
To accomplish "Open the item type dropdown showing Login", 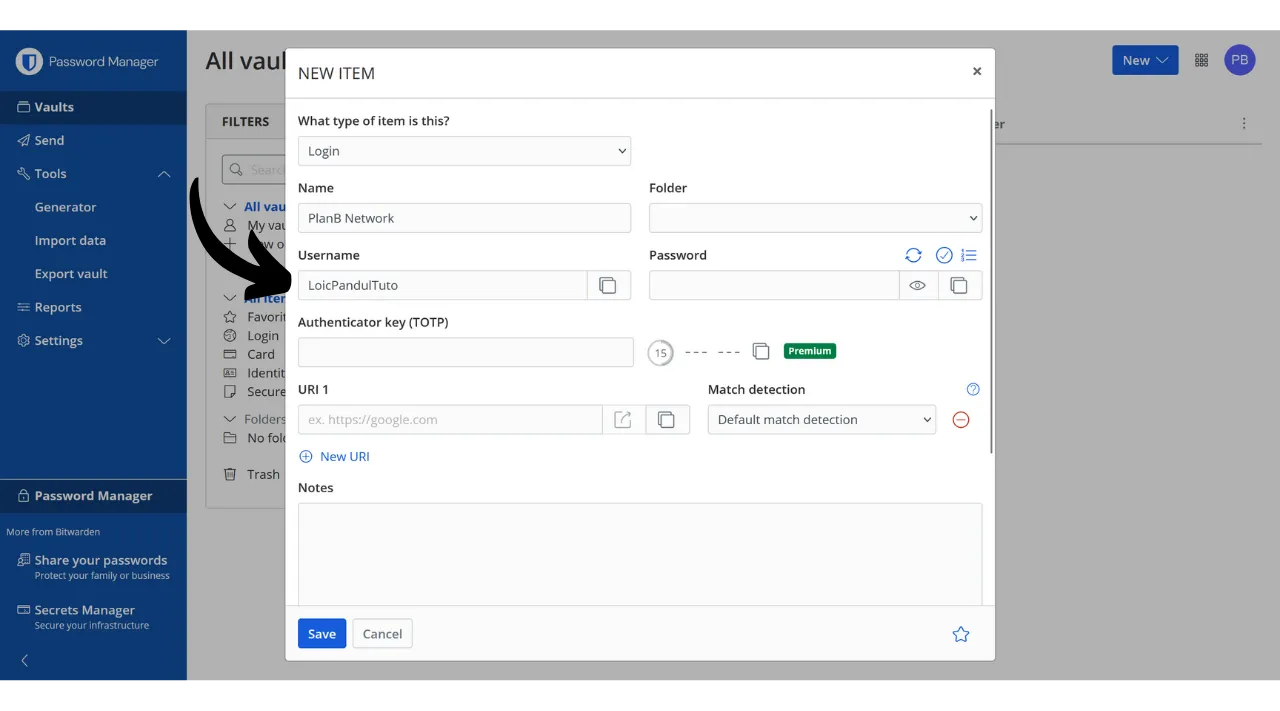I will (x=464, y=151).
